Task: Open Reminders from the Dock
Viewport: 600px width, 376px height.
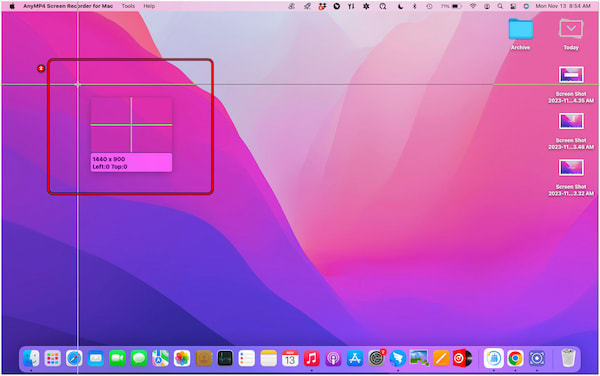Action: [246, 358]
